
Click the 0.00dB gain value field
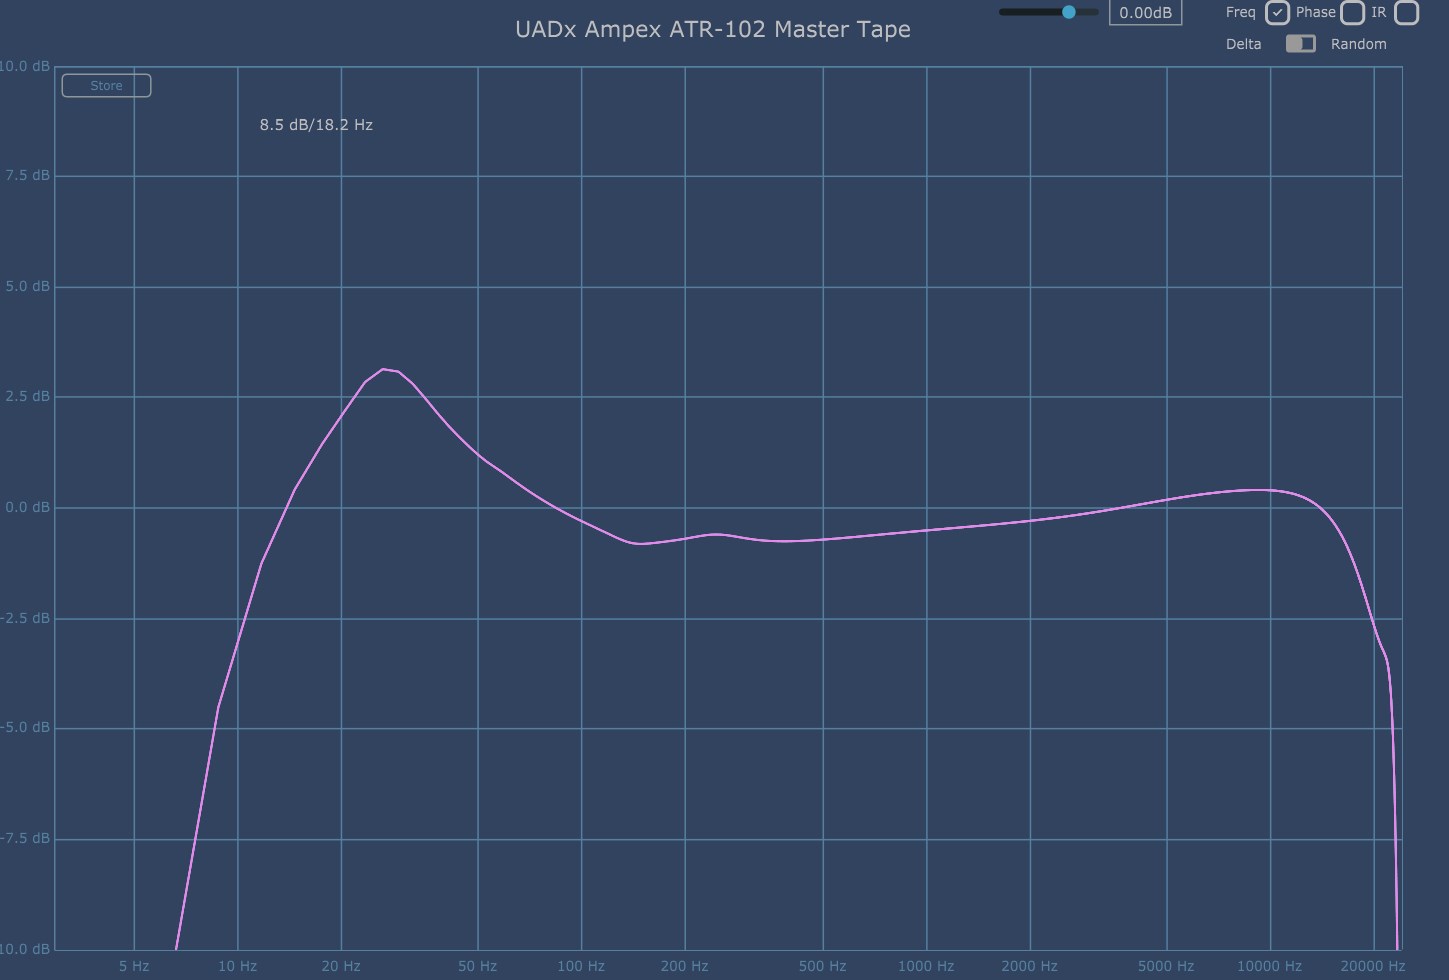(x=1145, y=13)
